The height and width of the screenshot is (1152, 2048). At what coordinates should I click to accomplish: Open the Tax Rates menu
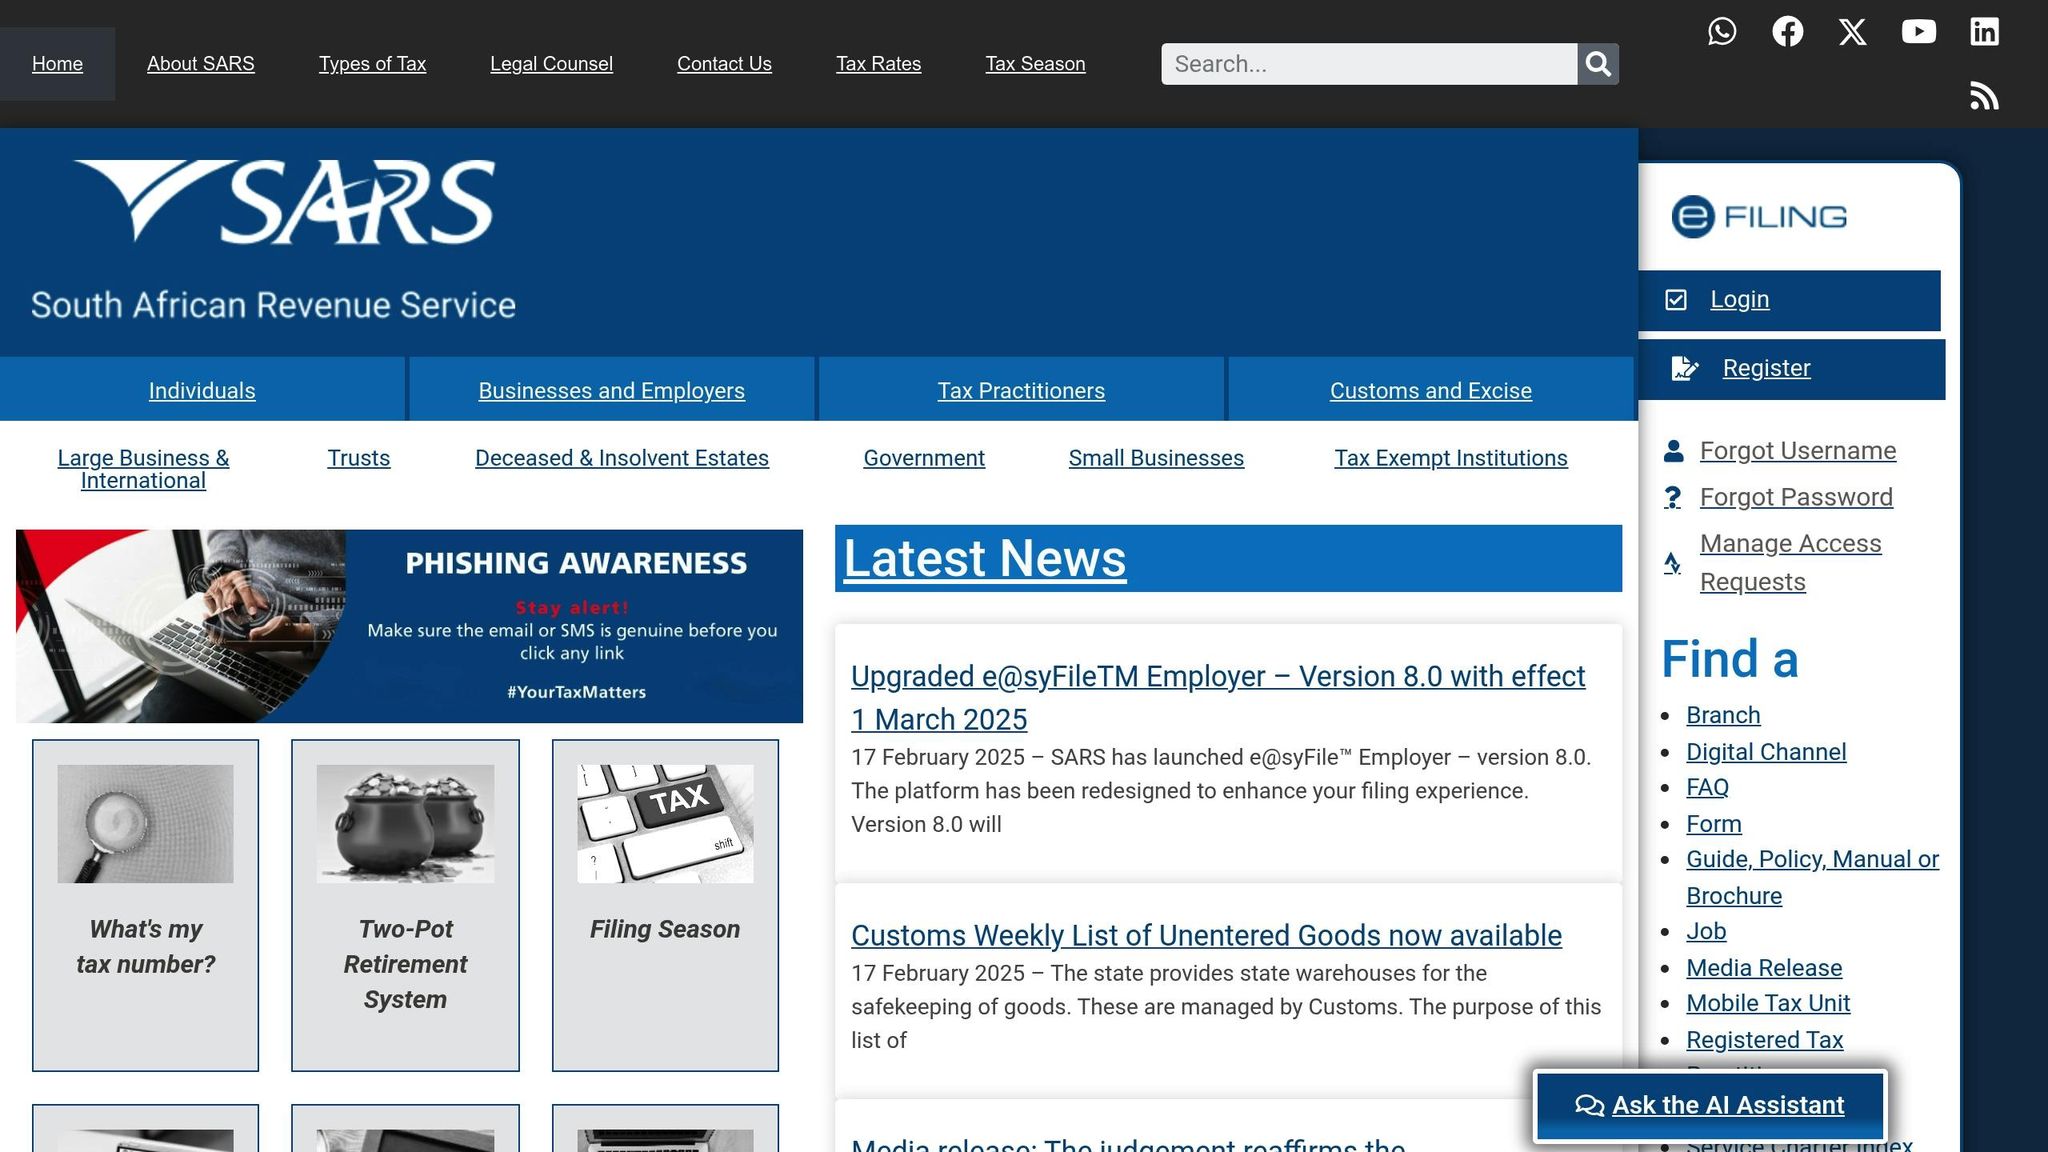[x=878, y=64]
